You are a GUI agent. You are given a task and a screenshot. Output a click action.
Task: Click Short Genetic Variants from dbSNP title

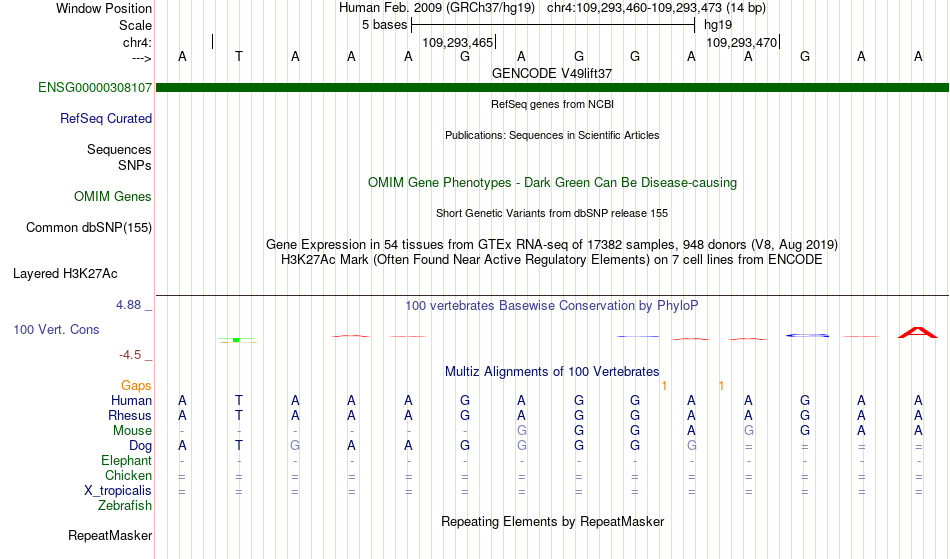pyautogui.click(x=552, y=213)
